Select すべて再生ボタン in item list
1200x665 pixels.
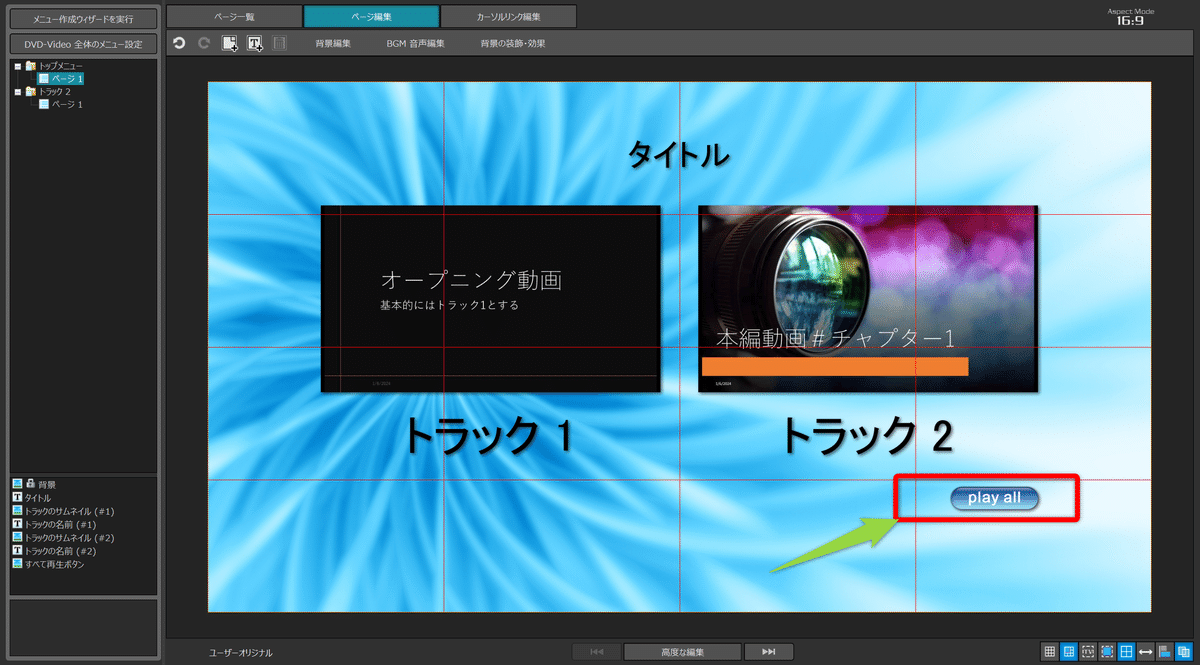tap(48, 564)
